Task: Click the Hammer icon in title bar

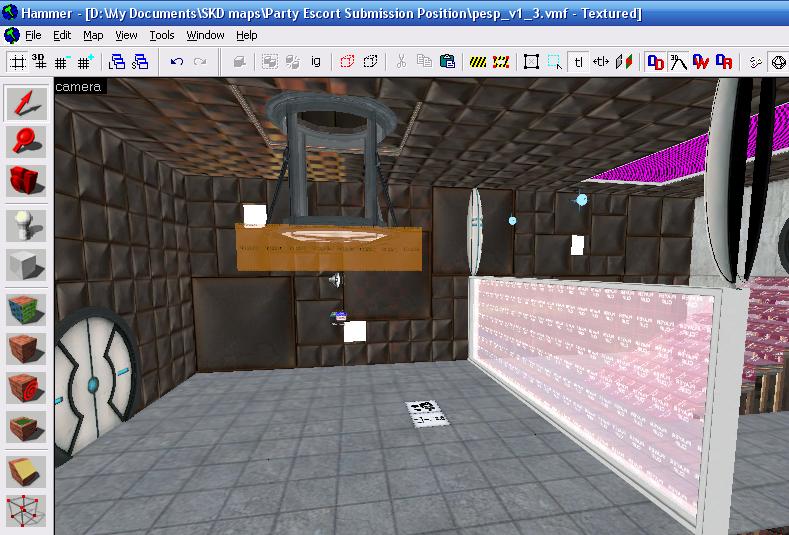Action: coord(10,12)
